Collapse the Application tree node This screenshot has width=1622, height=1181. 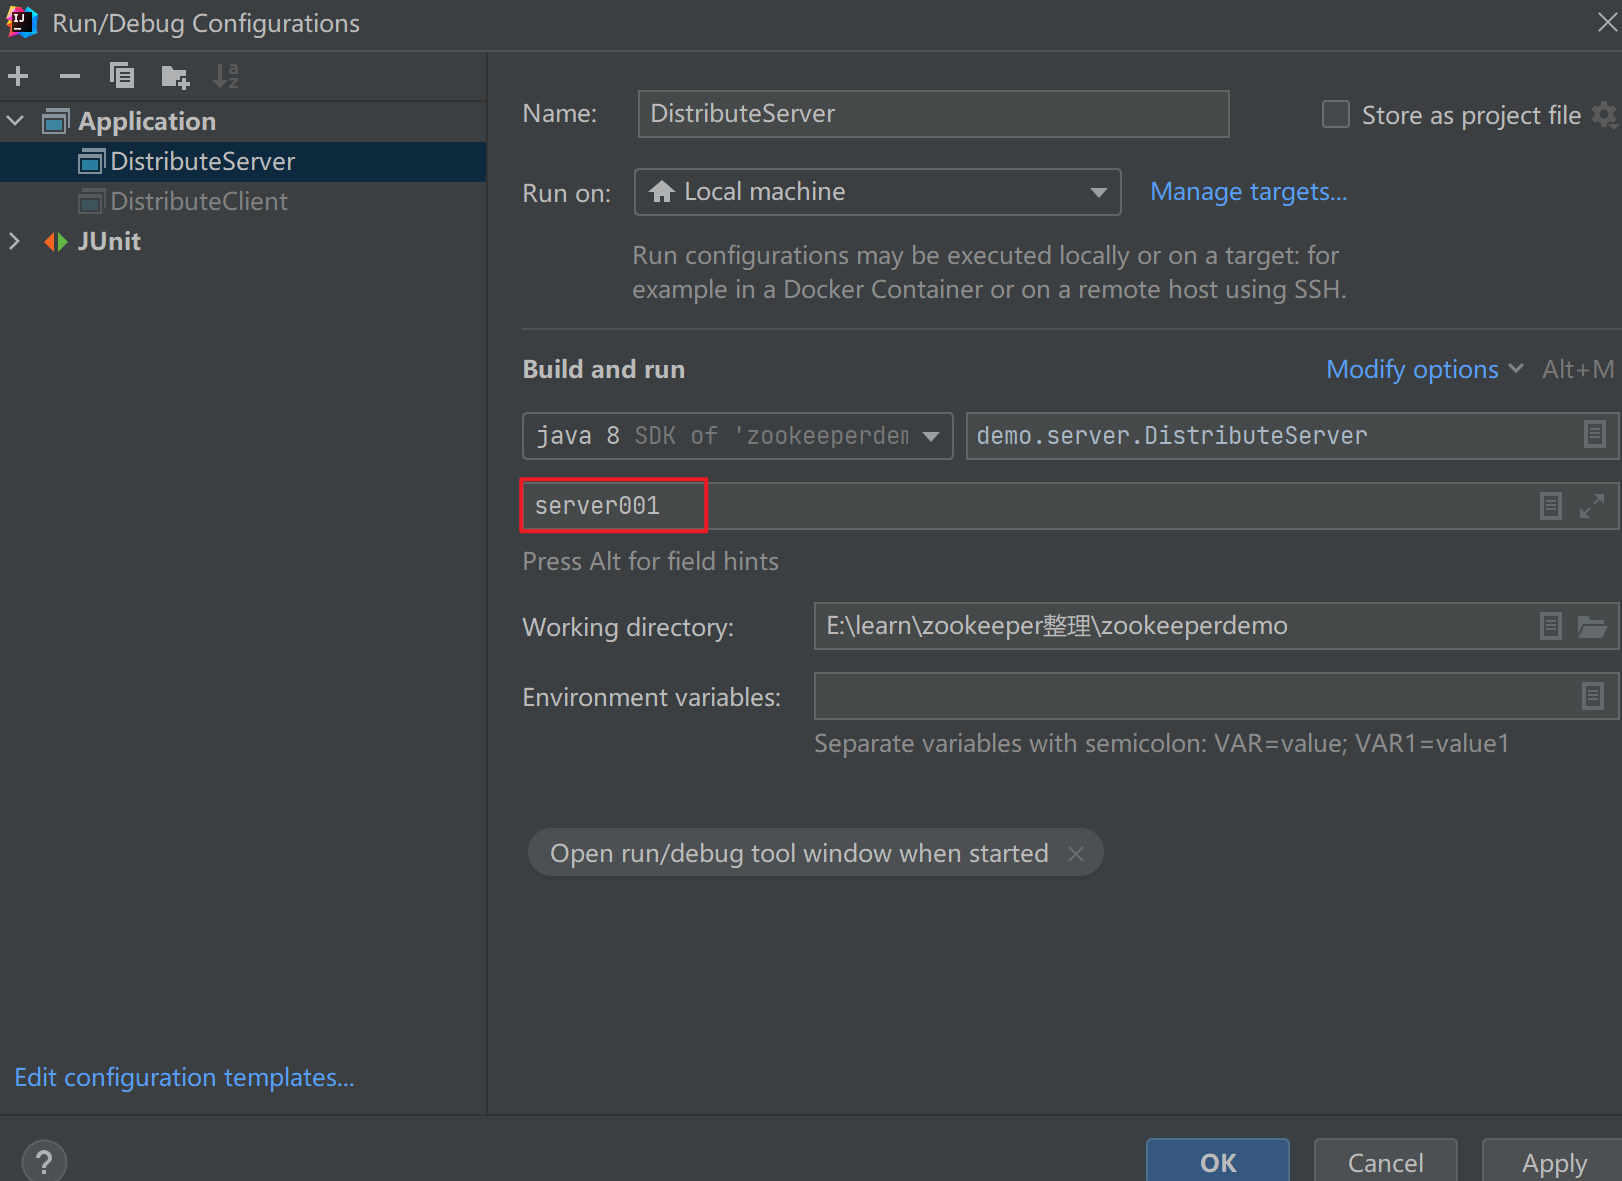click(16, 121)
